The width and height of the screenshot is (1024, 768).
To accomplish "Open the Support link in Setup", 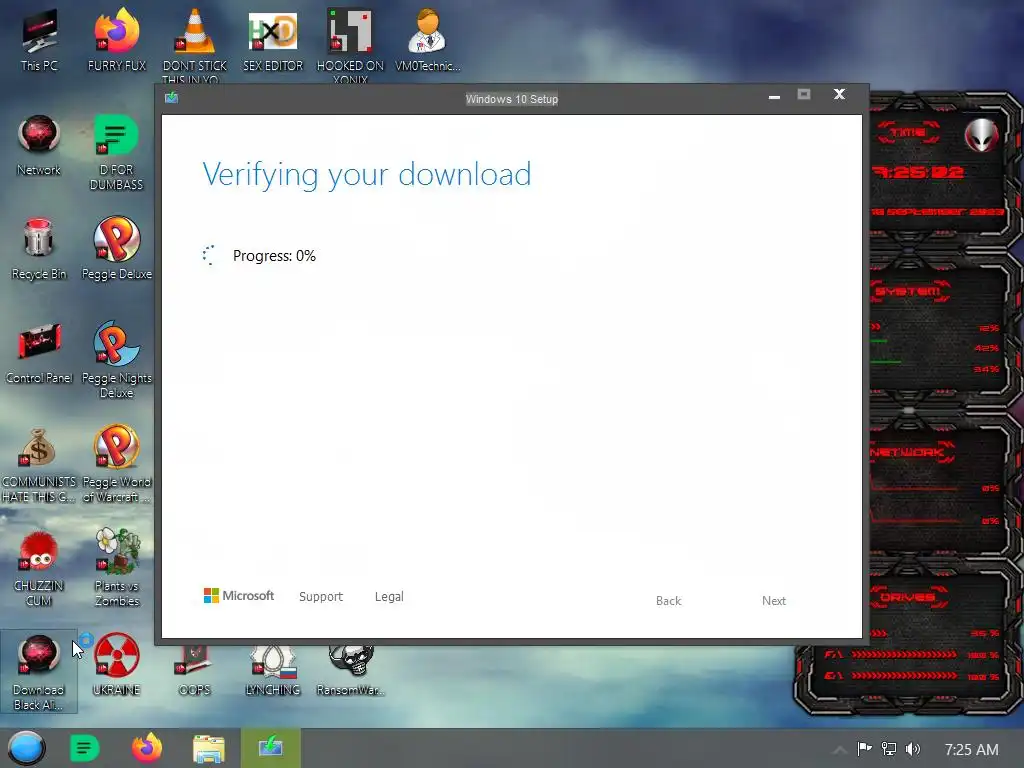I will [321, 596].
